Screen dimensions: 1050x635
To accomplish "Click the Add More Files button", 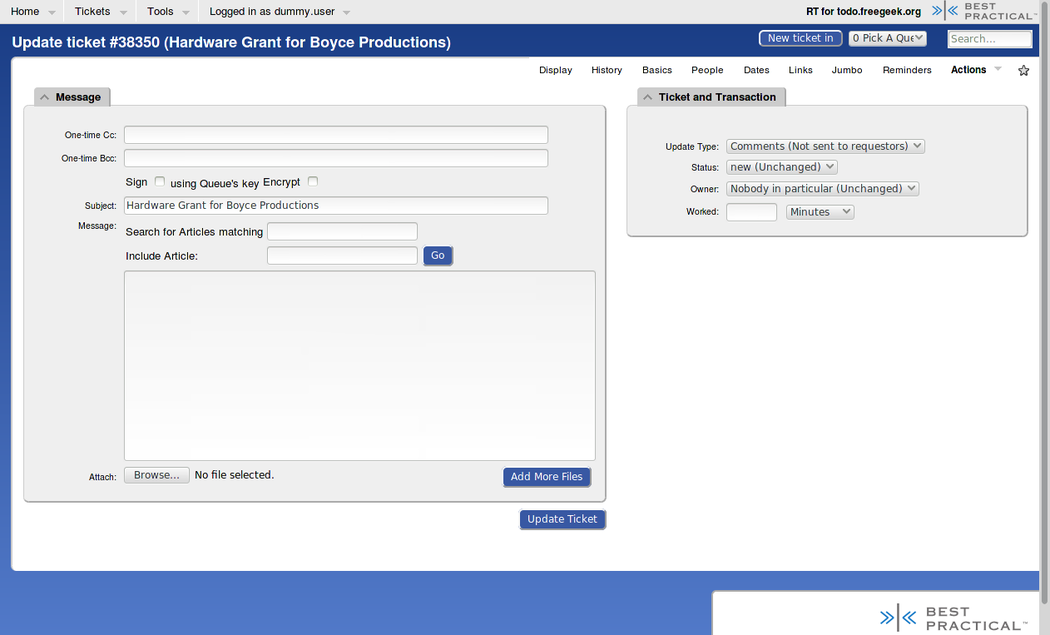I will click(546, 477).
